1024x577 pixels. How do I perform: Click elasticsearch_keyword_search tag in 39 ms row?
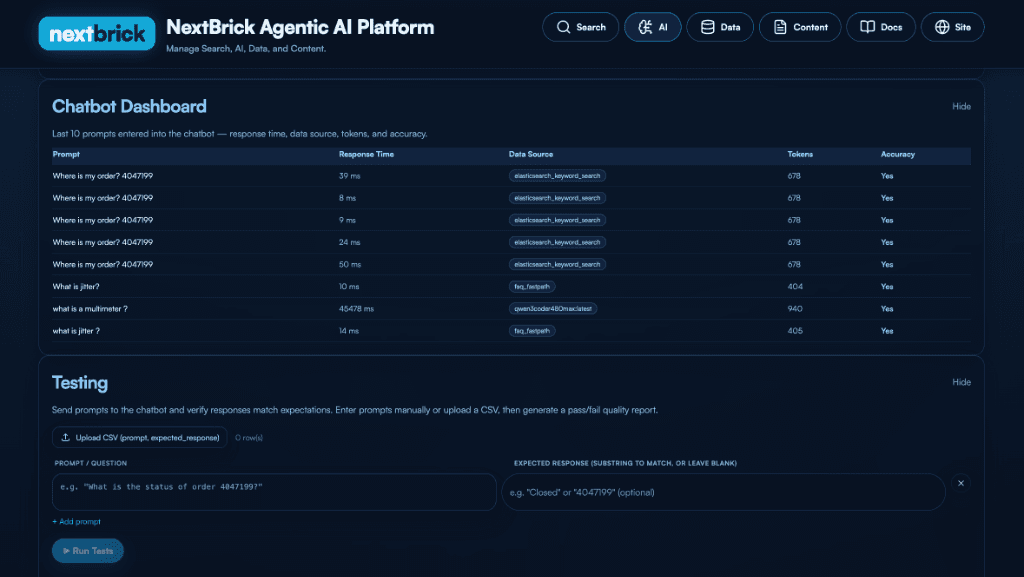click(x=557, y=176)
